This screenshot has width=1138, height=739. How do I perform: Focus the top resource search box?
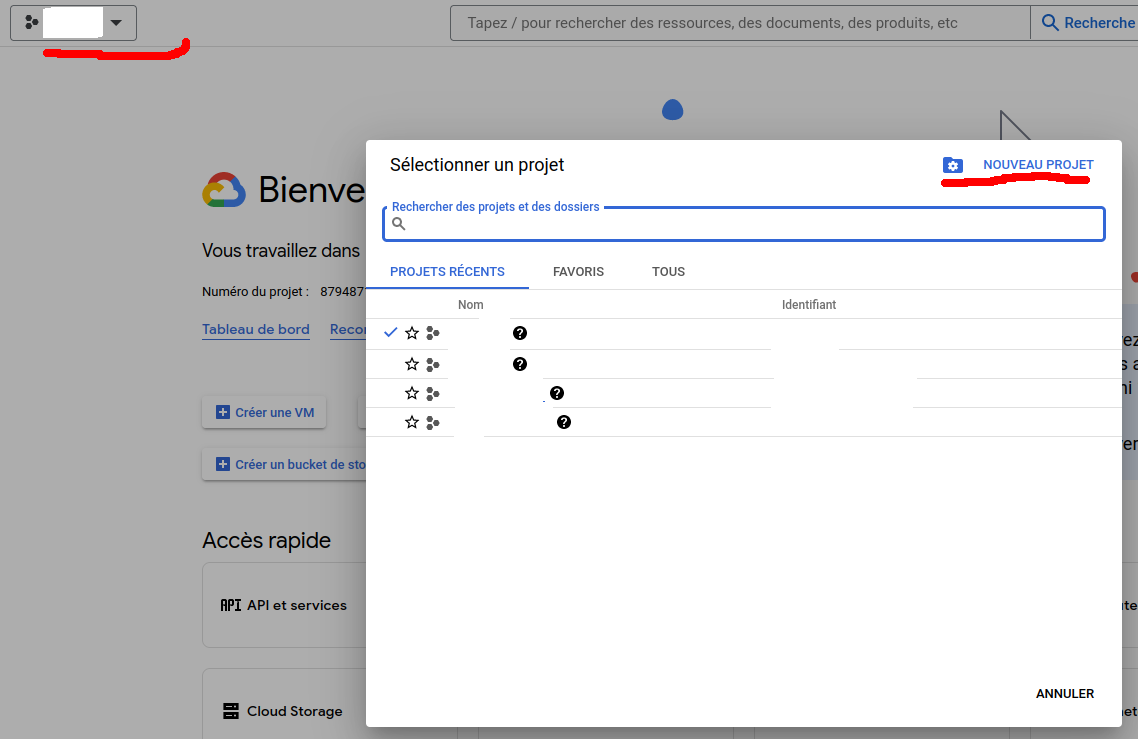click(740, 23)
